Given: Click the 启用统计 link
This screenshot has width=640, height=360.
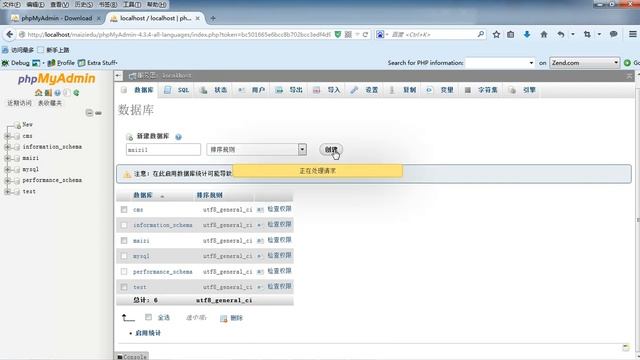Looking at the screenshot, I should coord(148,333).
